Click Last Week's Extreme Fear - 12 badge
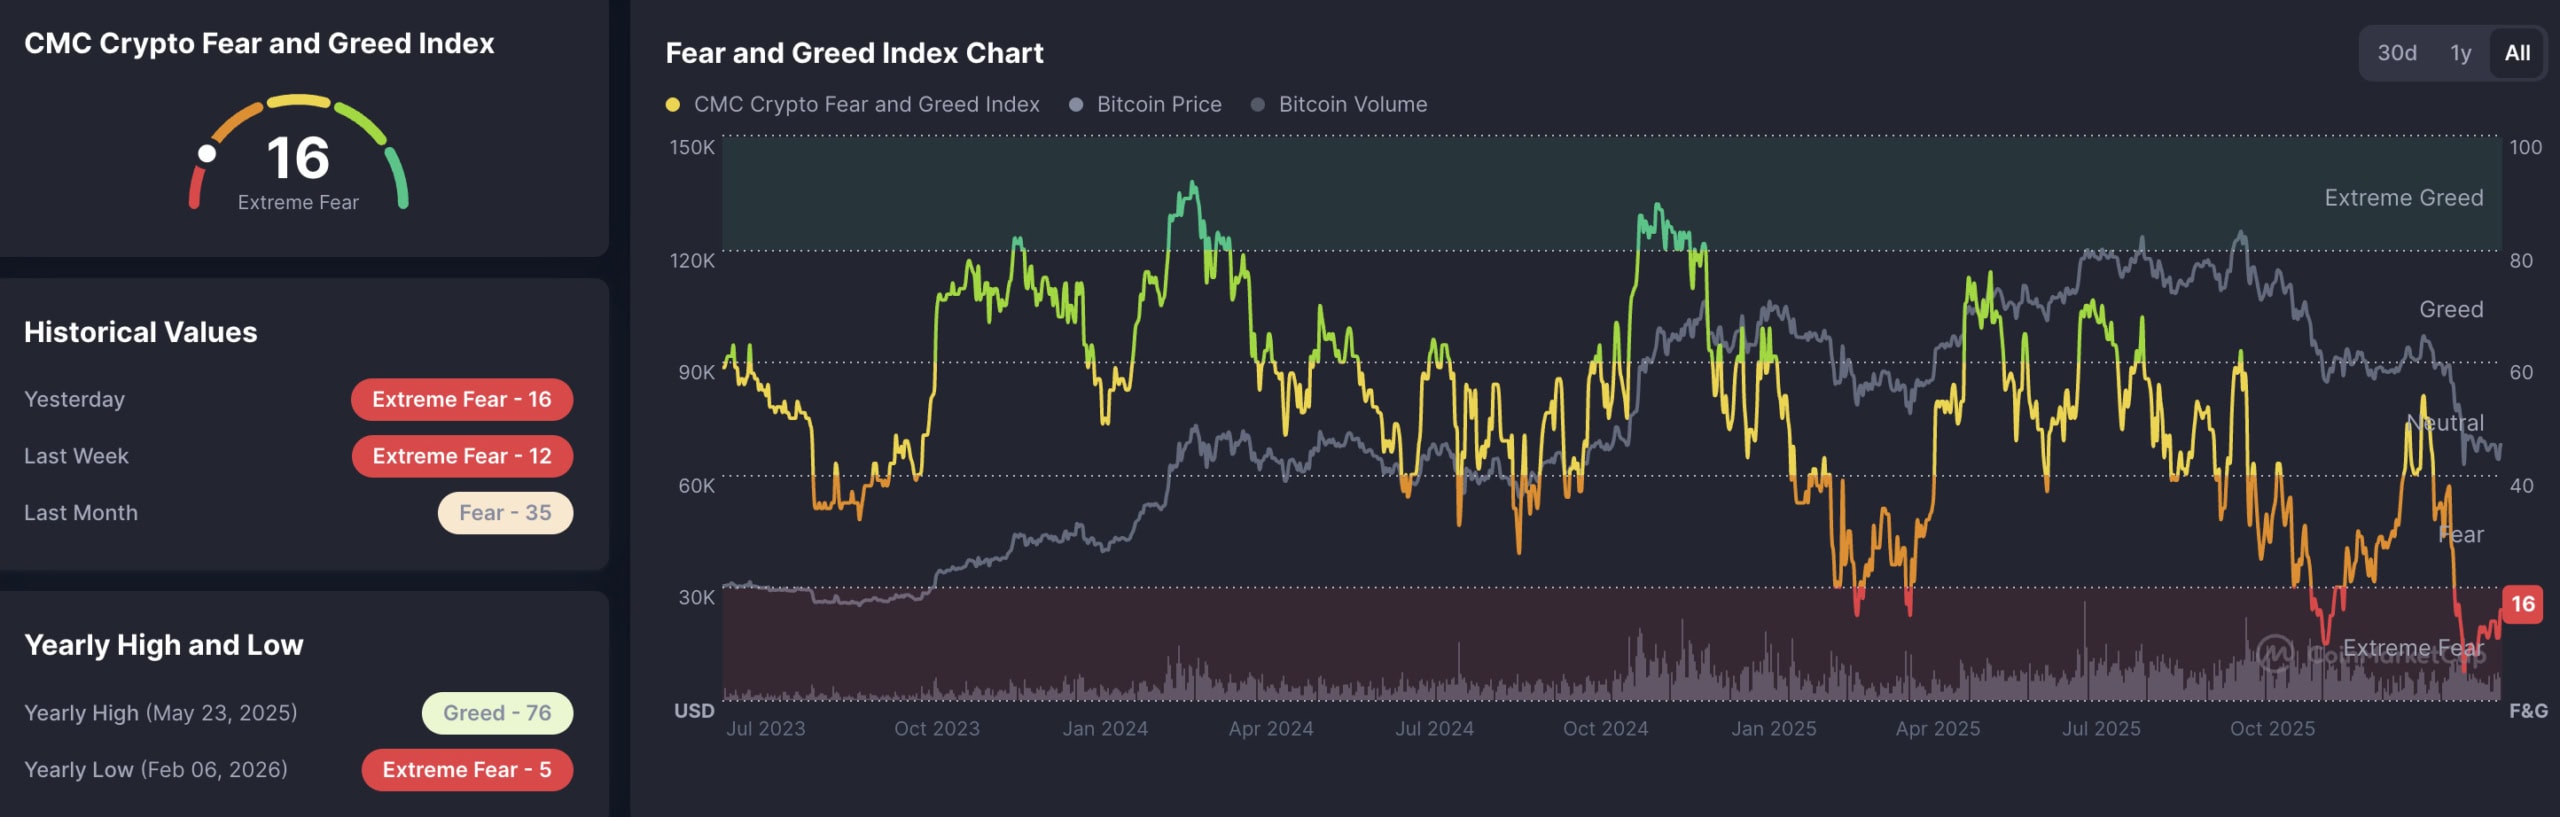Image resolution: width=2560 pixels, height=817 pixels. [461, 456]
